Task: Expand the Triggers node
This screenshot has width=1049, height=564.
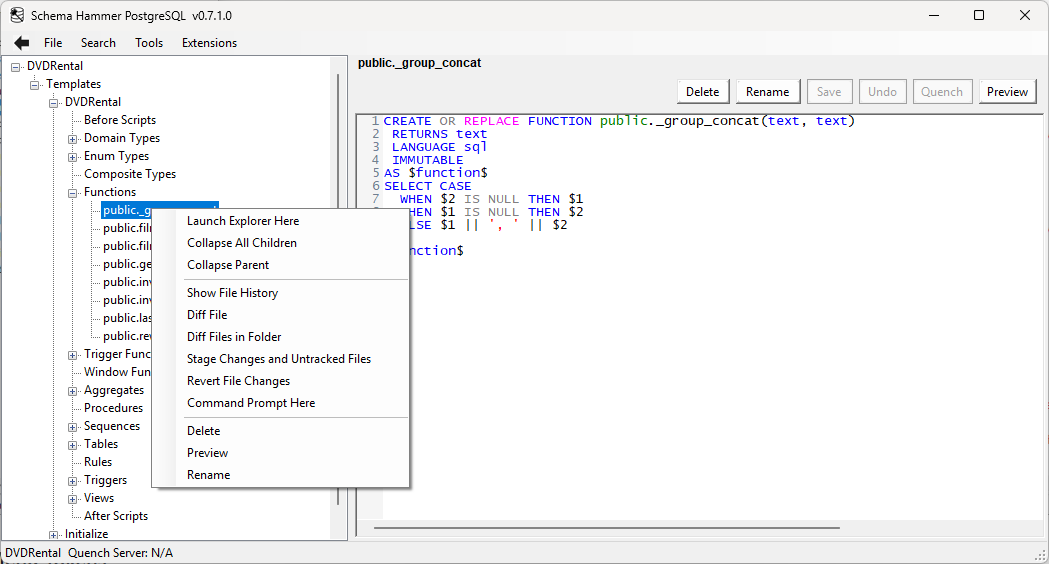Action: pyautogui.click(x=72, y=481)
